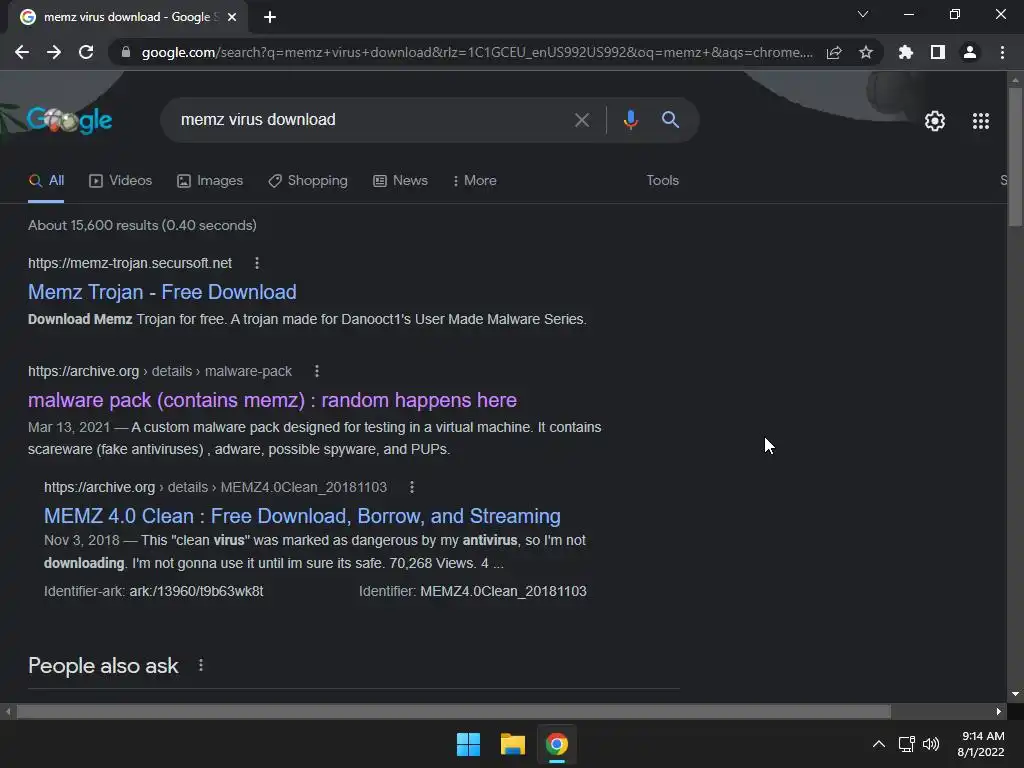This screenshot has width=1024, height=768.
Task: Clear the search box text
Action: coord(581,120)
